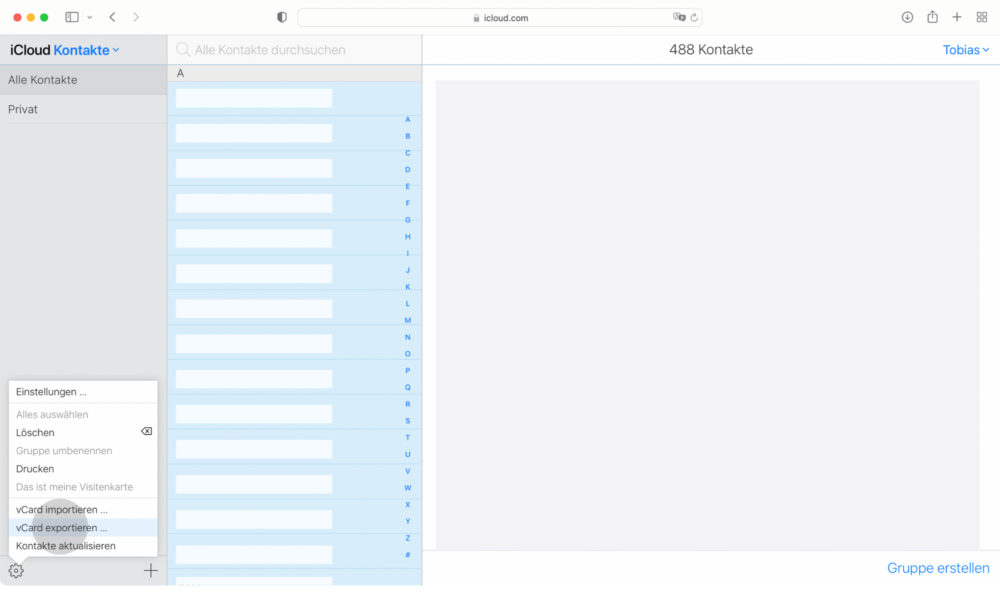This screenshot has height=600, width=1000.
Task: Jump to letter C in index
Action: 408,153
